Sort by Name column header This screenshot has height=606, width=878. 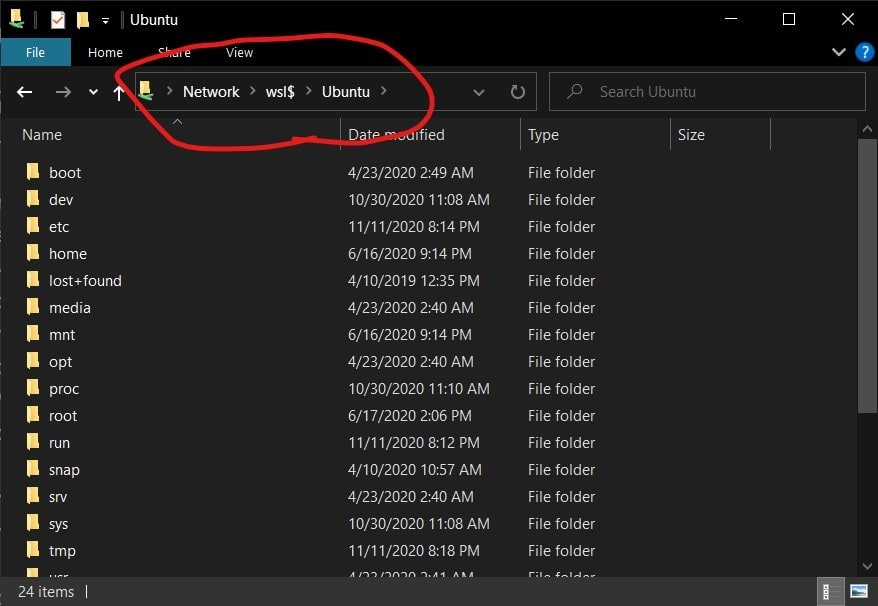click(x=42, y=135)
